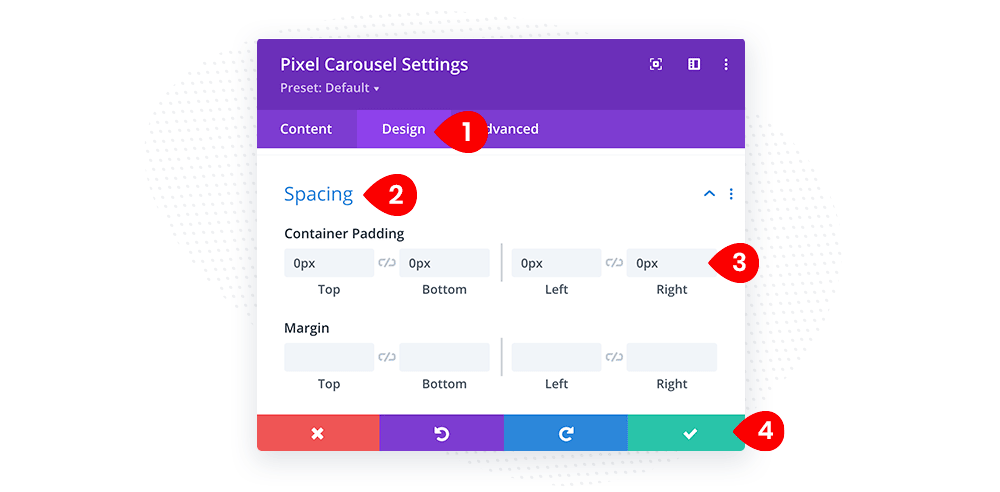Open the header three-dot more options menu
Image resolution: width=1000 pixels, height=492 pixels.
pyautogui.click(x=726, y=64)
